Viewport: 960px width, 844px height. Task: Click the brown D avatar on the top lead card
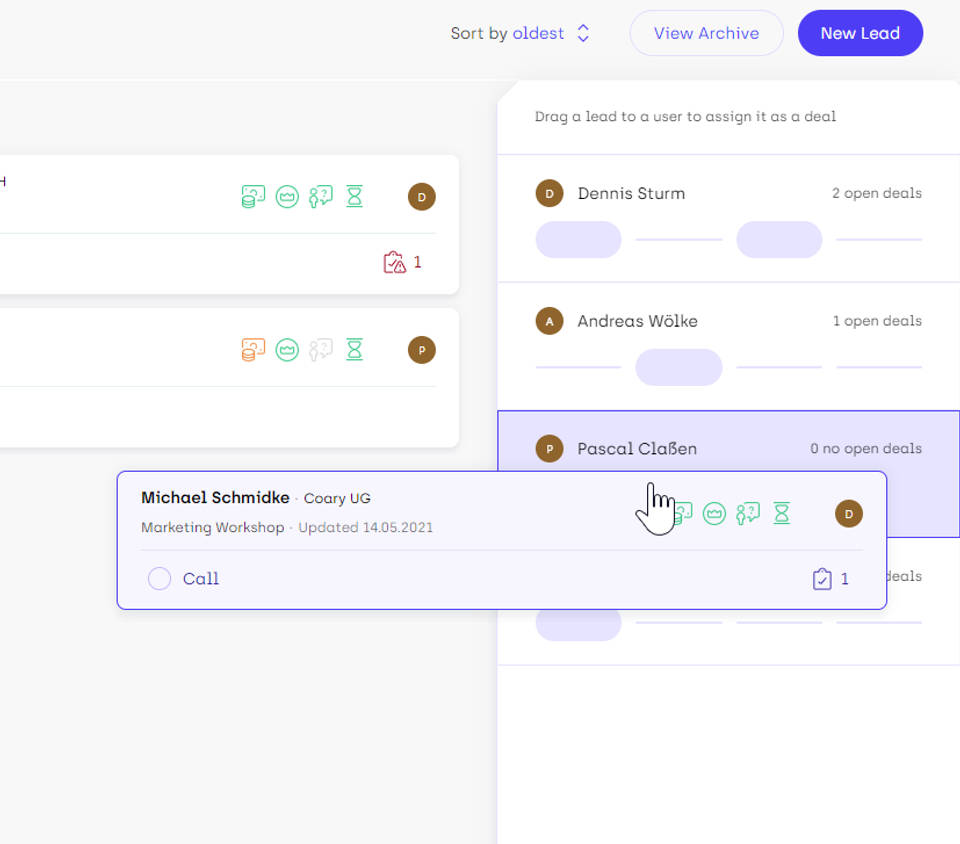click(x=422, y=196)
